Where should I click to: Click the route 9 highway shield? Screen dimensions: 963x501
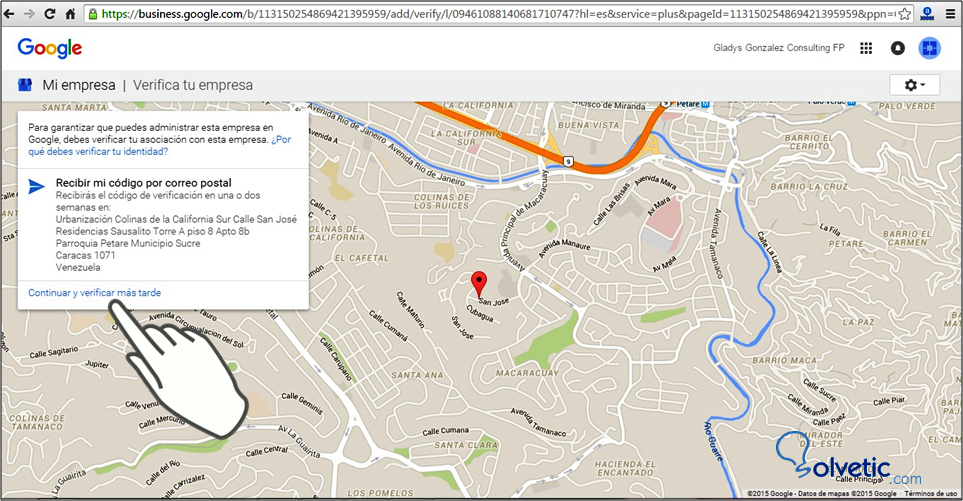click(568, 161)
